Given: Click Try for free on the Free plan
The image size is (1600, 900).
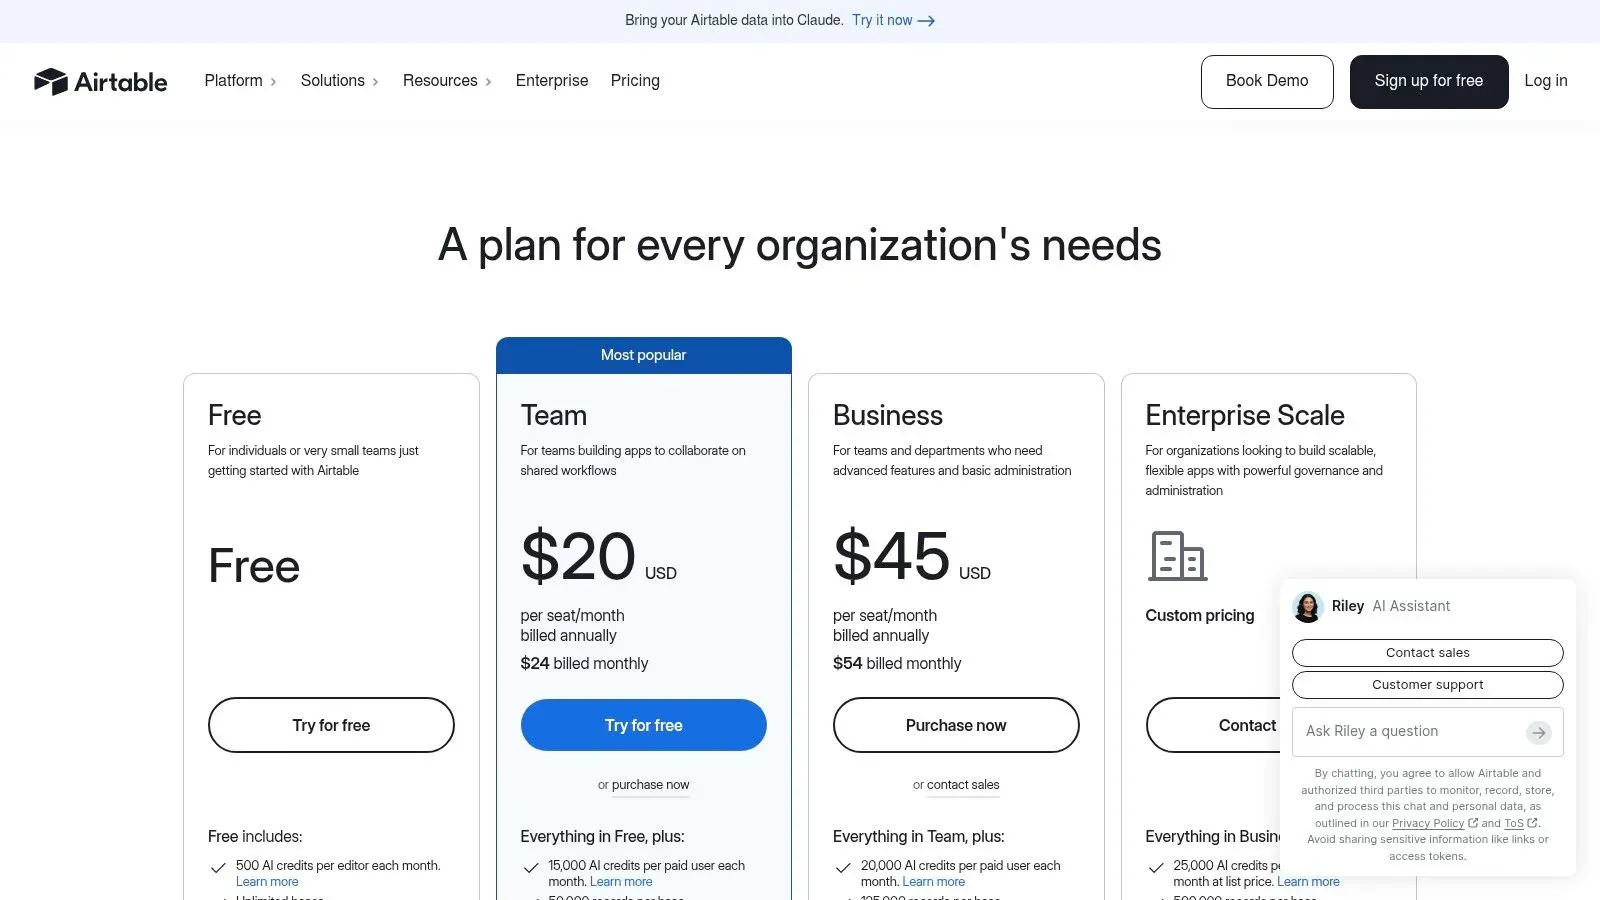Looking at the screenshot, I should click(x=331, y=725).
